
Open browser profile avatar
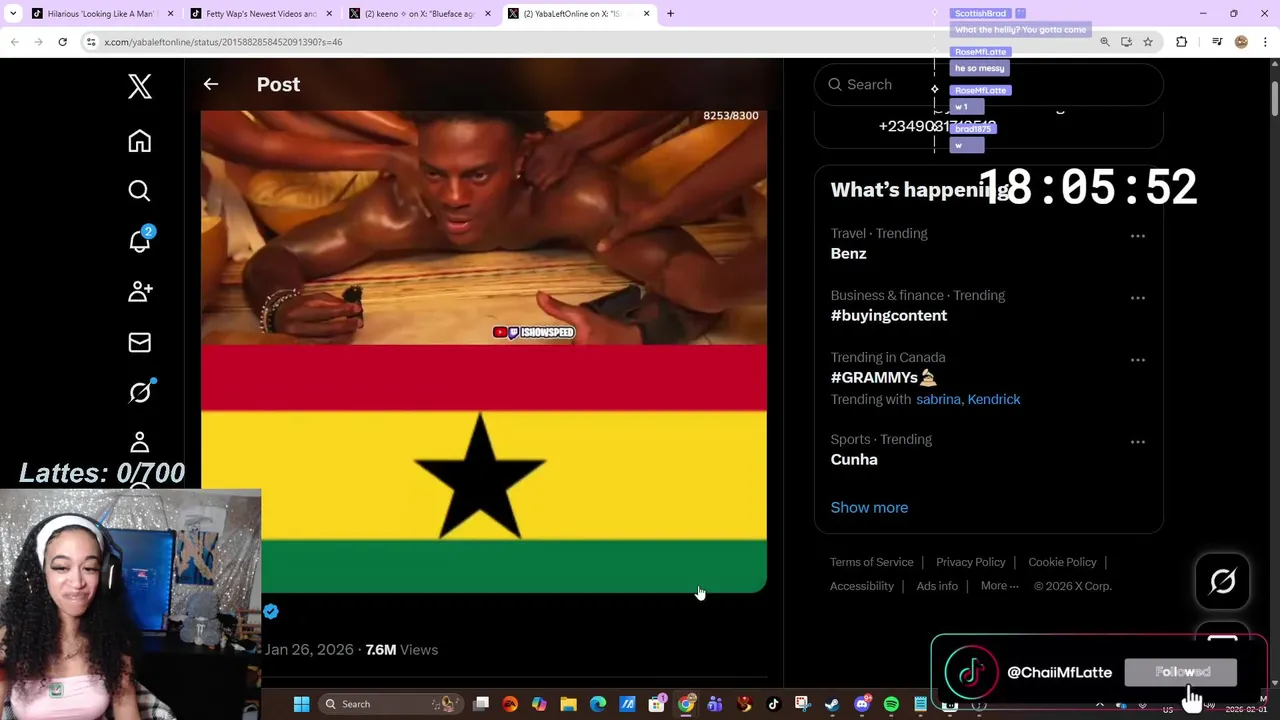tap(1241, 42)
